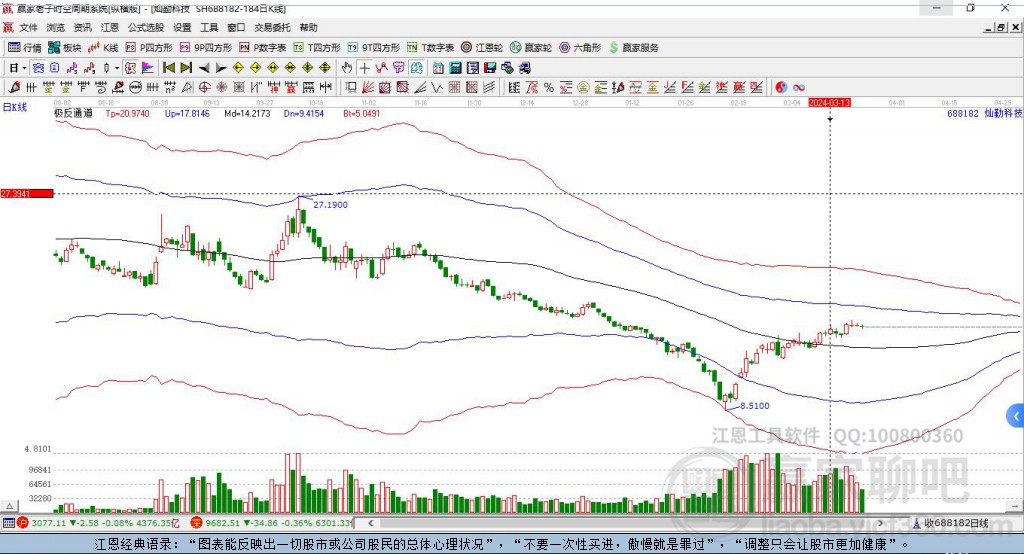Image resolution: width=1024 pixels, height=554 pixels.
Task: Collapse side panel with blue chevron button
Action: click(1016, 416)
